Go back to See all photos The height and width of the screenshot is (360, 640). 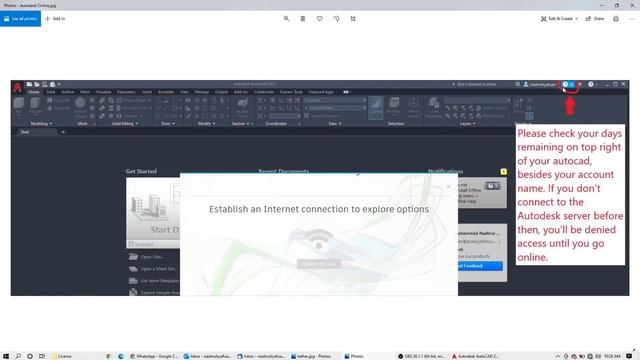coord(20,19)
